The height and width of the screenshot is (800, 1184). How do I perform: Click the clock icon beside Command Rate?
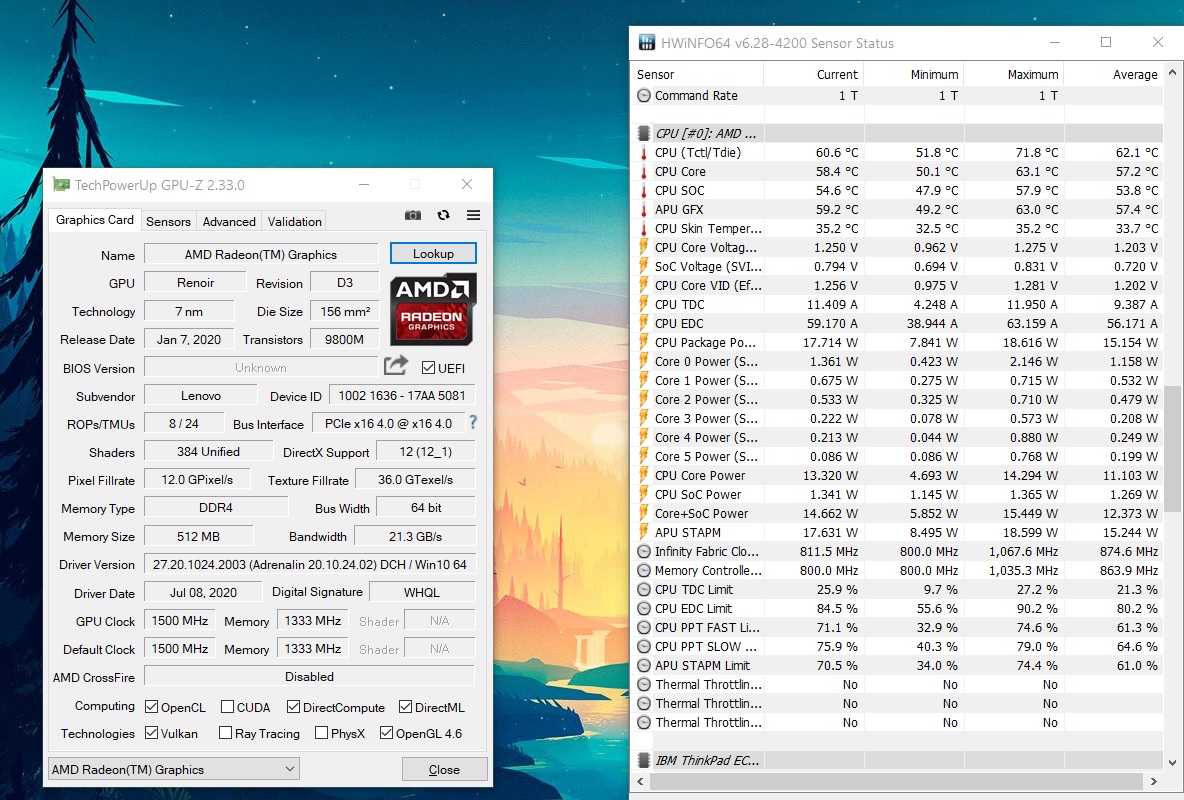[644, 95]
